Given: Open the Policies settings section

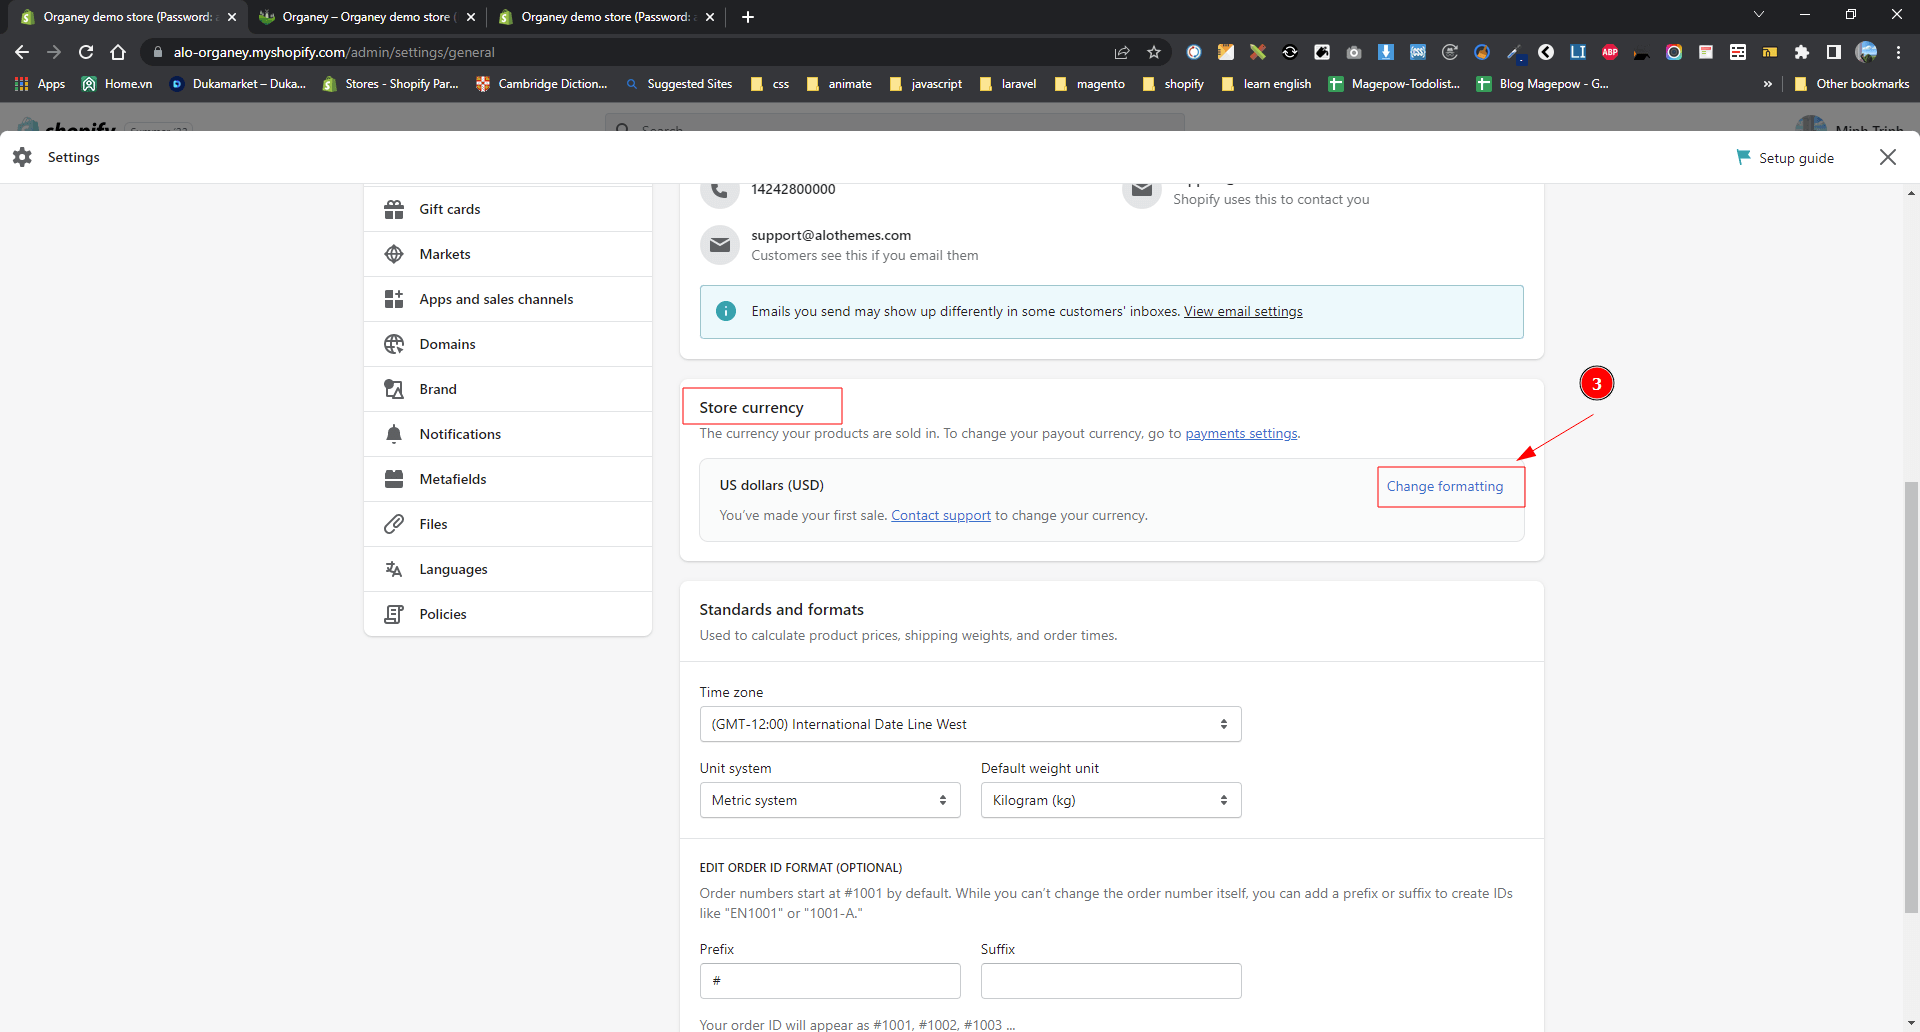Looking at the screenshot, I should tap(443, 614).
